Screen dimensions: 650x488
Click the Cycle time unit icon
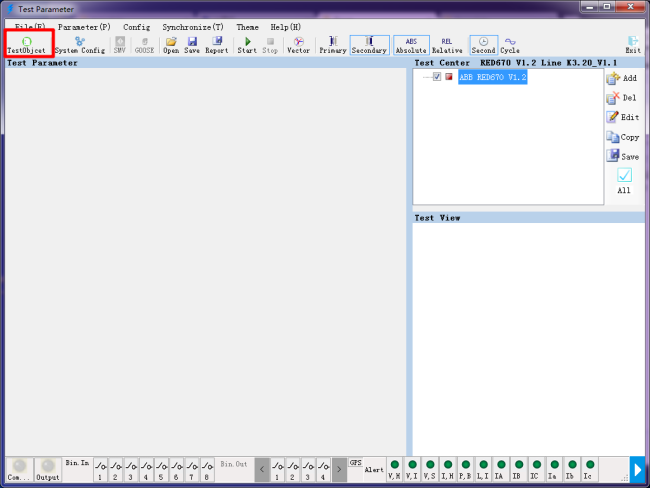click(x=510, y=44)
